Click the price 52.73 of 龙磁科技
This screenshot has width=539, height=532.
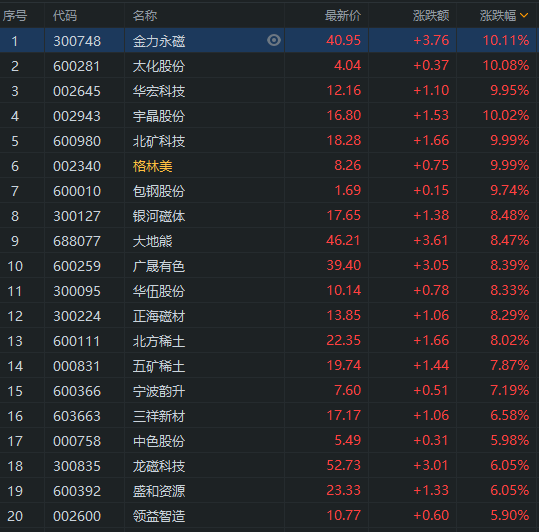tap(343, 465)
